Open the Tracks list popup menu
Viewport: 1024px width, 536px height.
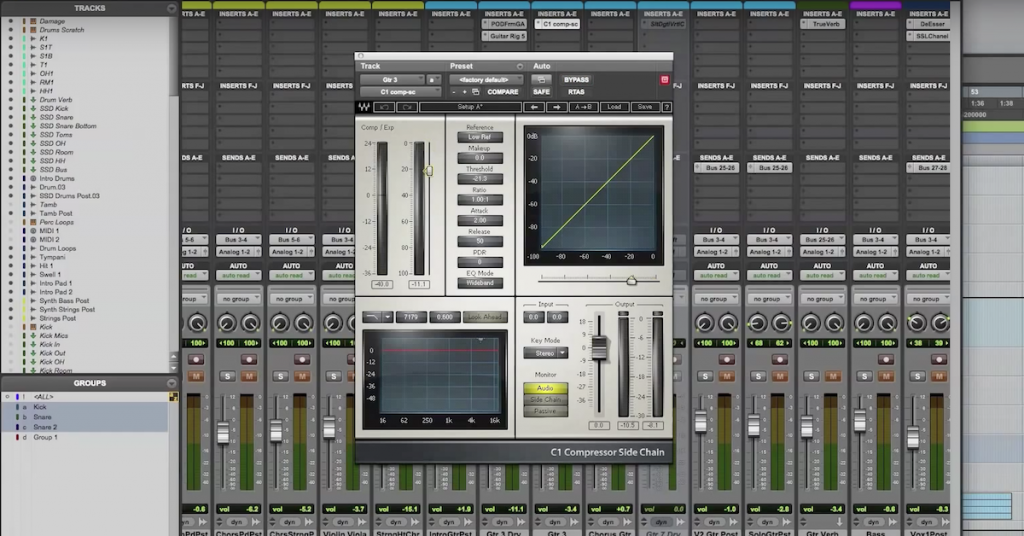(172, 8)
